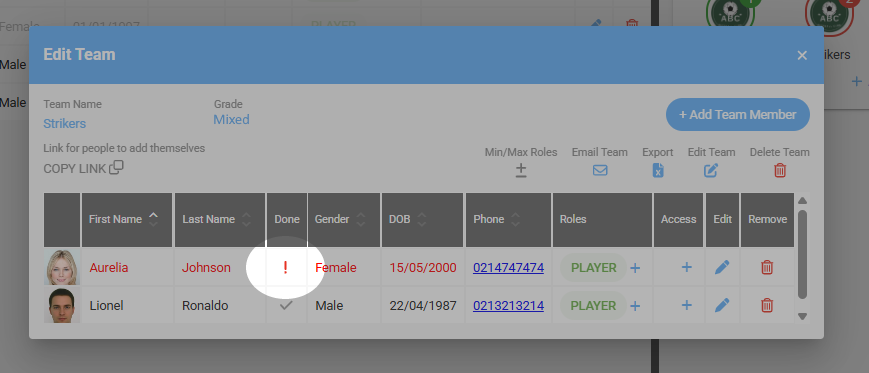Remove Lionel Ronaldo from team
869x373 pixels.
767,305
